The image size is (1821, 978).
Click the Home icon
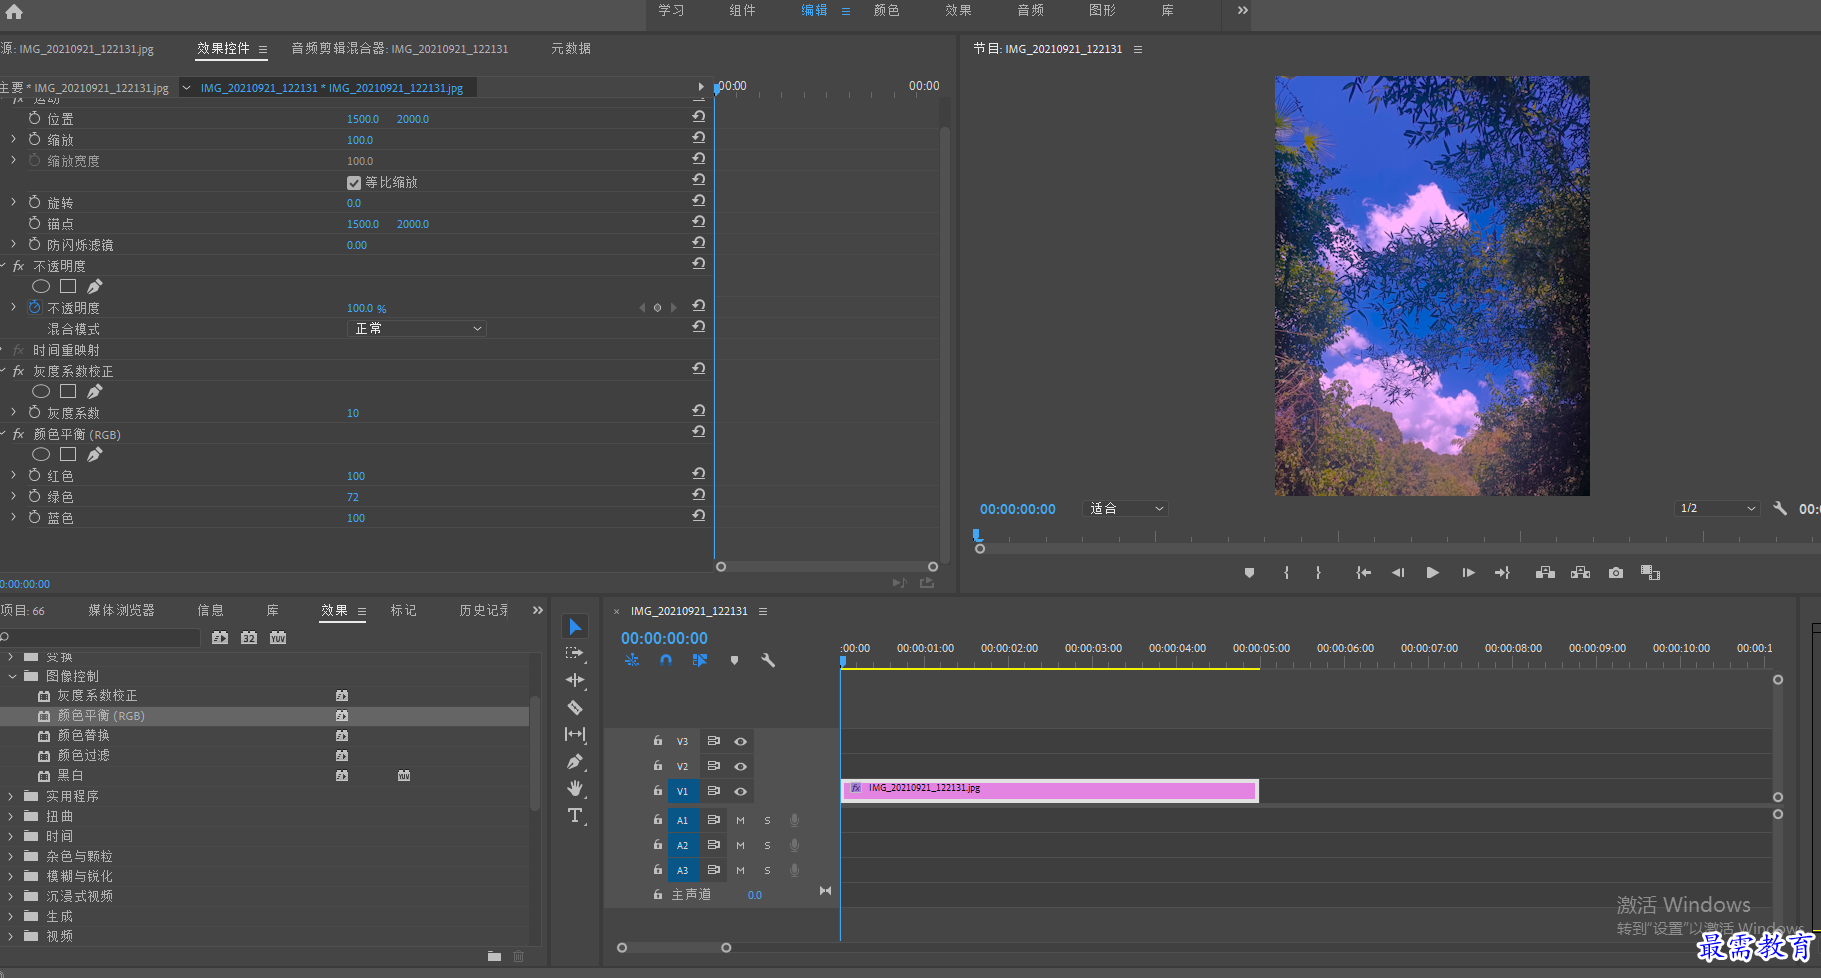(14, 12)
